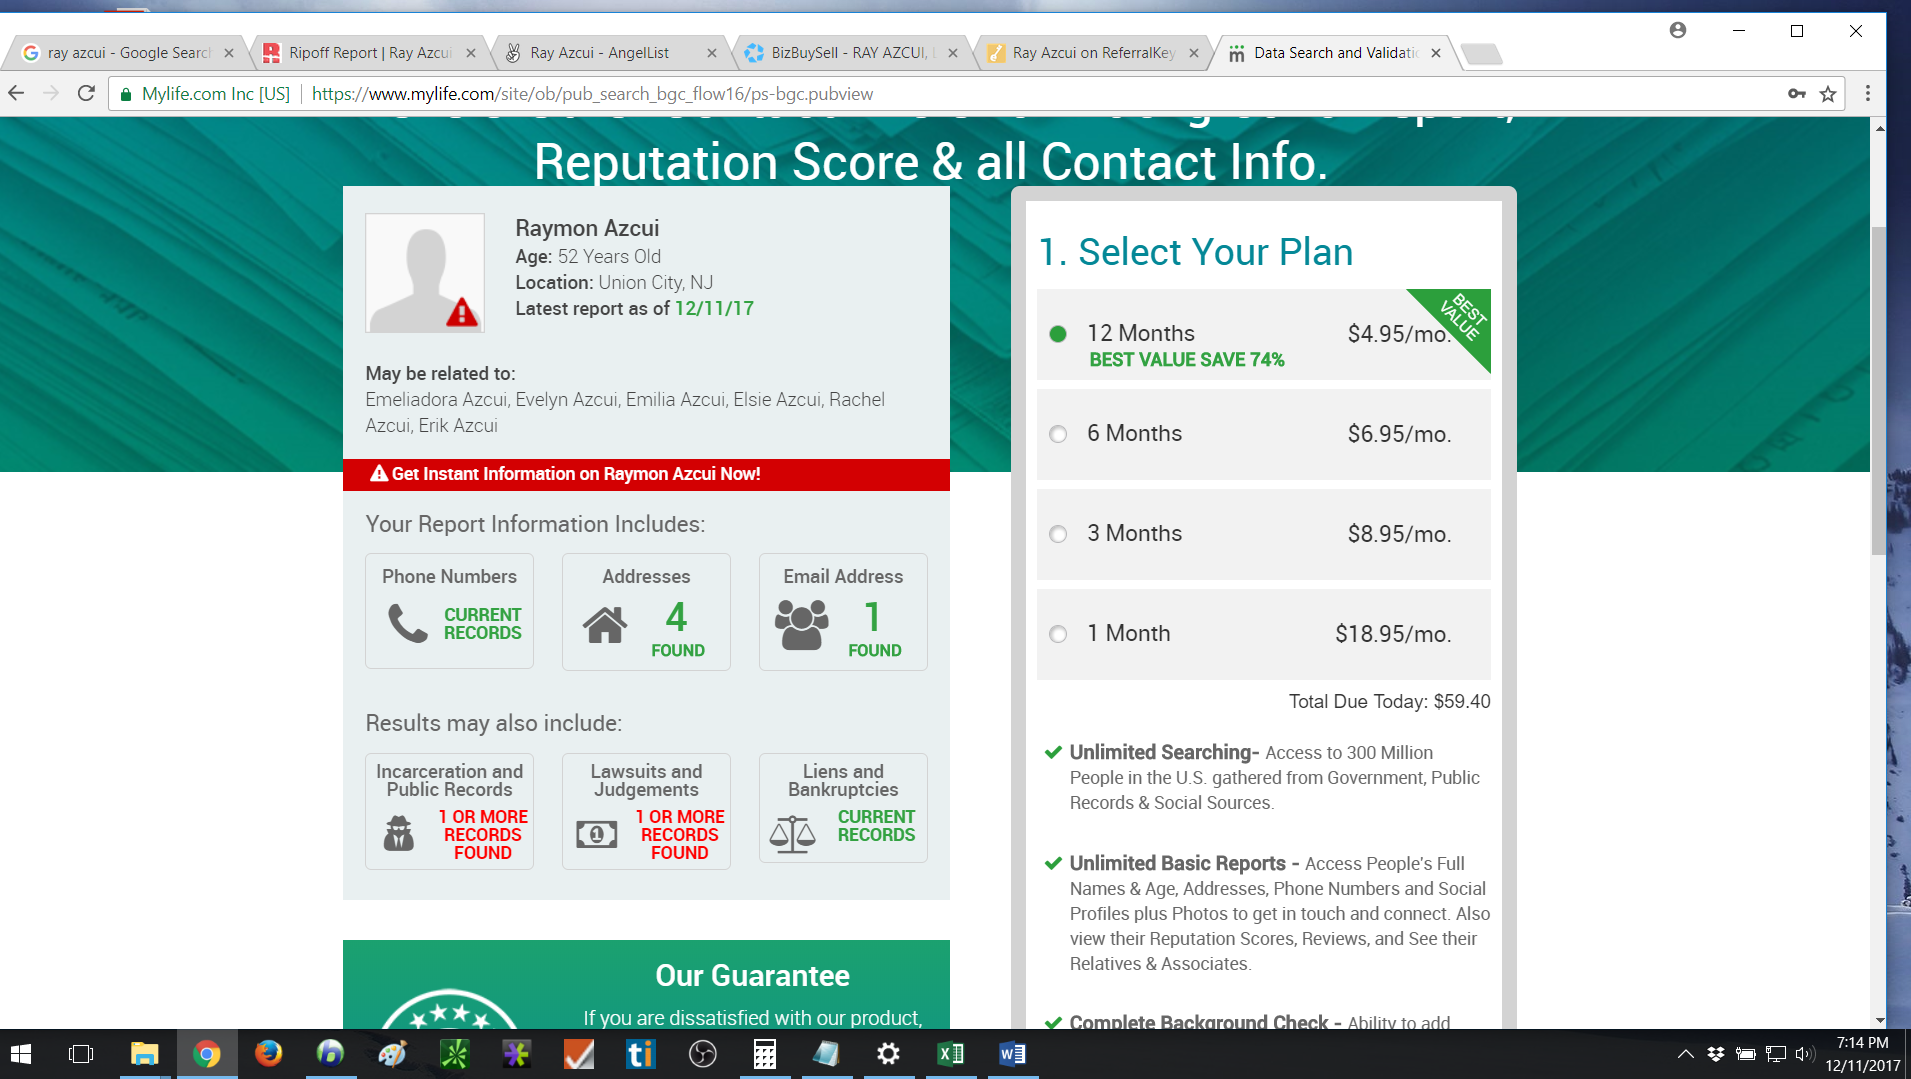Click scrollbar down arrow
Screen dimensions: 1911x1079
click(x=1879, y=1020)
